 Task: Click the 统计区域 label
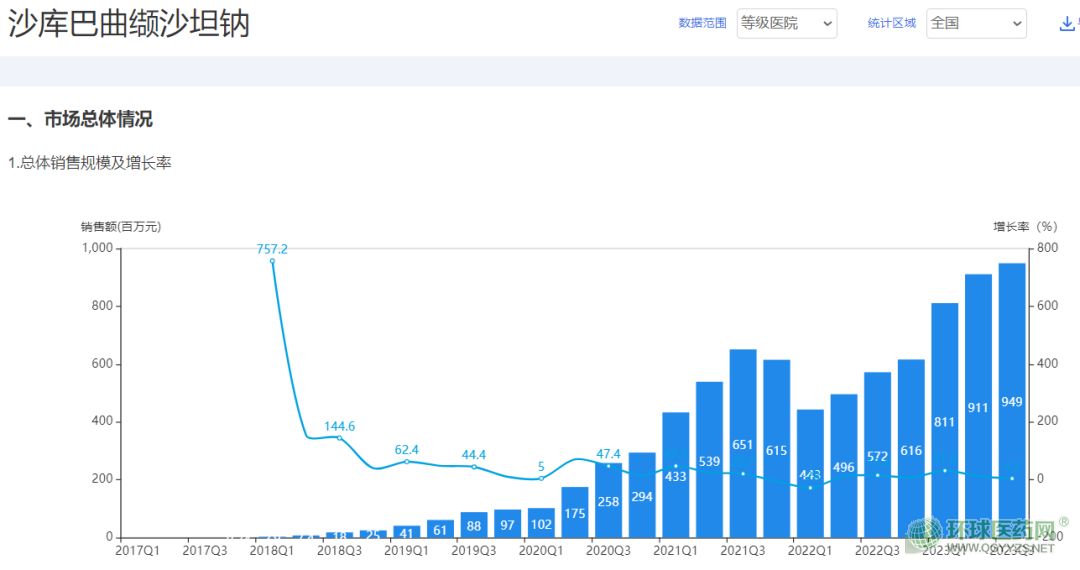pyautogui.click(x=892, y=23)
